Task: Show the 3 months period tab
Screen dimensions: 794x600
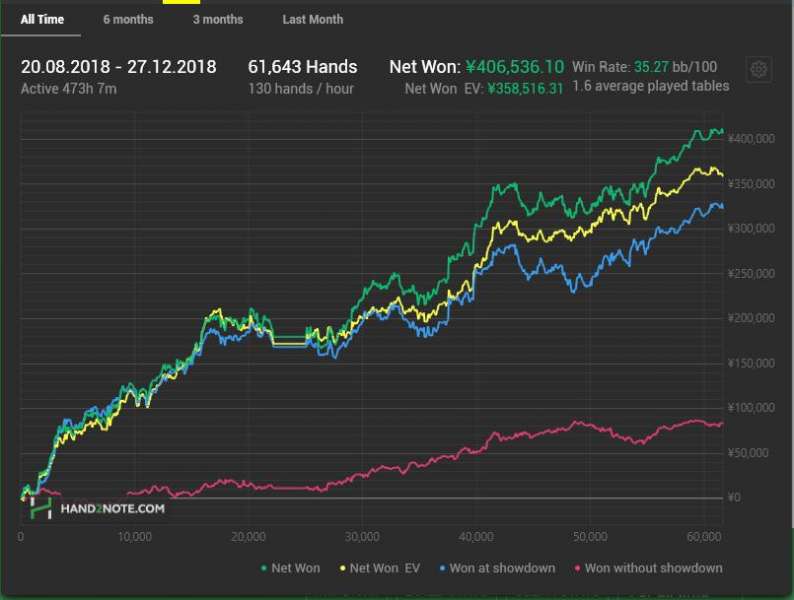Action: [218, 19]
